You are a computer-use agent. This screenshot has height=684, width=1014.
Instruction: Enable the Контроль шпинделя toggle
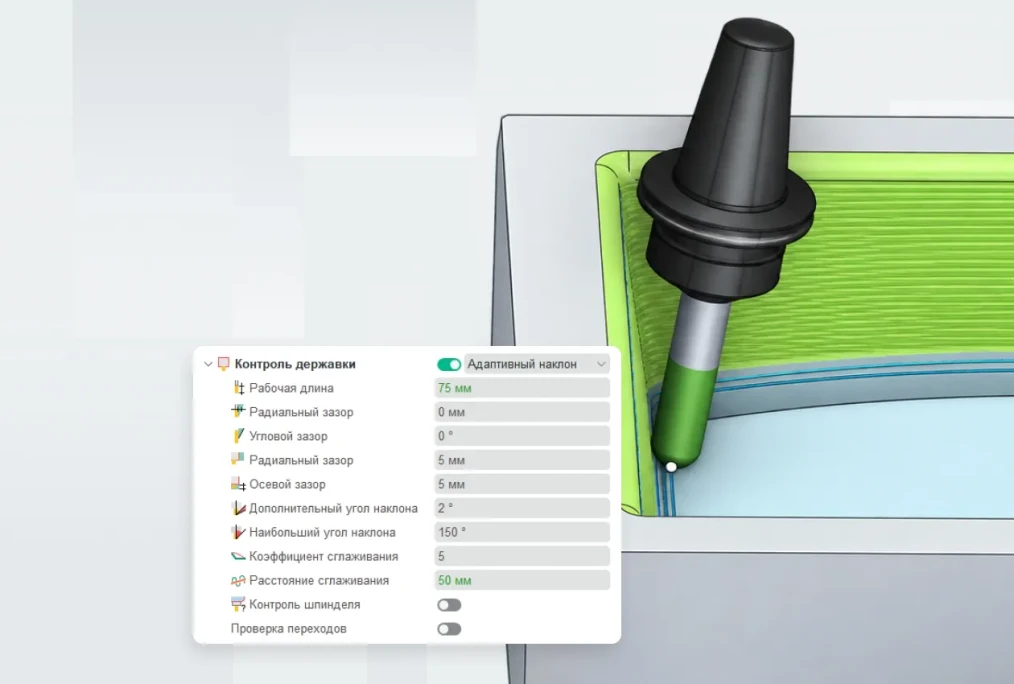tap(449, 605)
